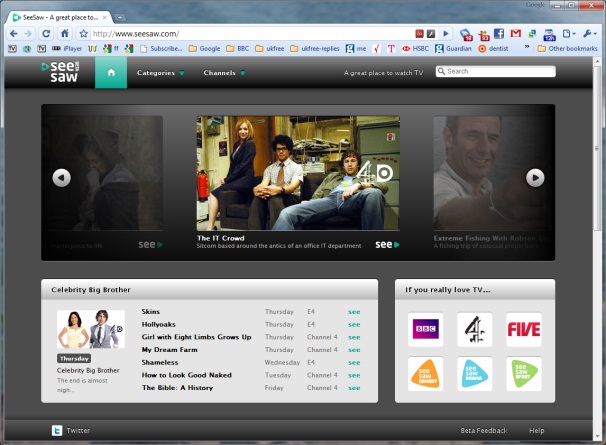Click the Celebrity Big Brother title text

point(88,370)
